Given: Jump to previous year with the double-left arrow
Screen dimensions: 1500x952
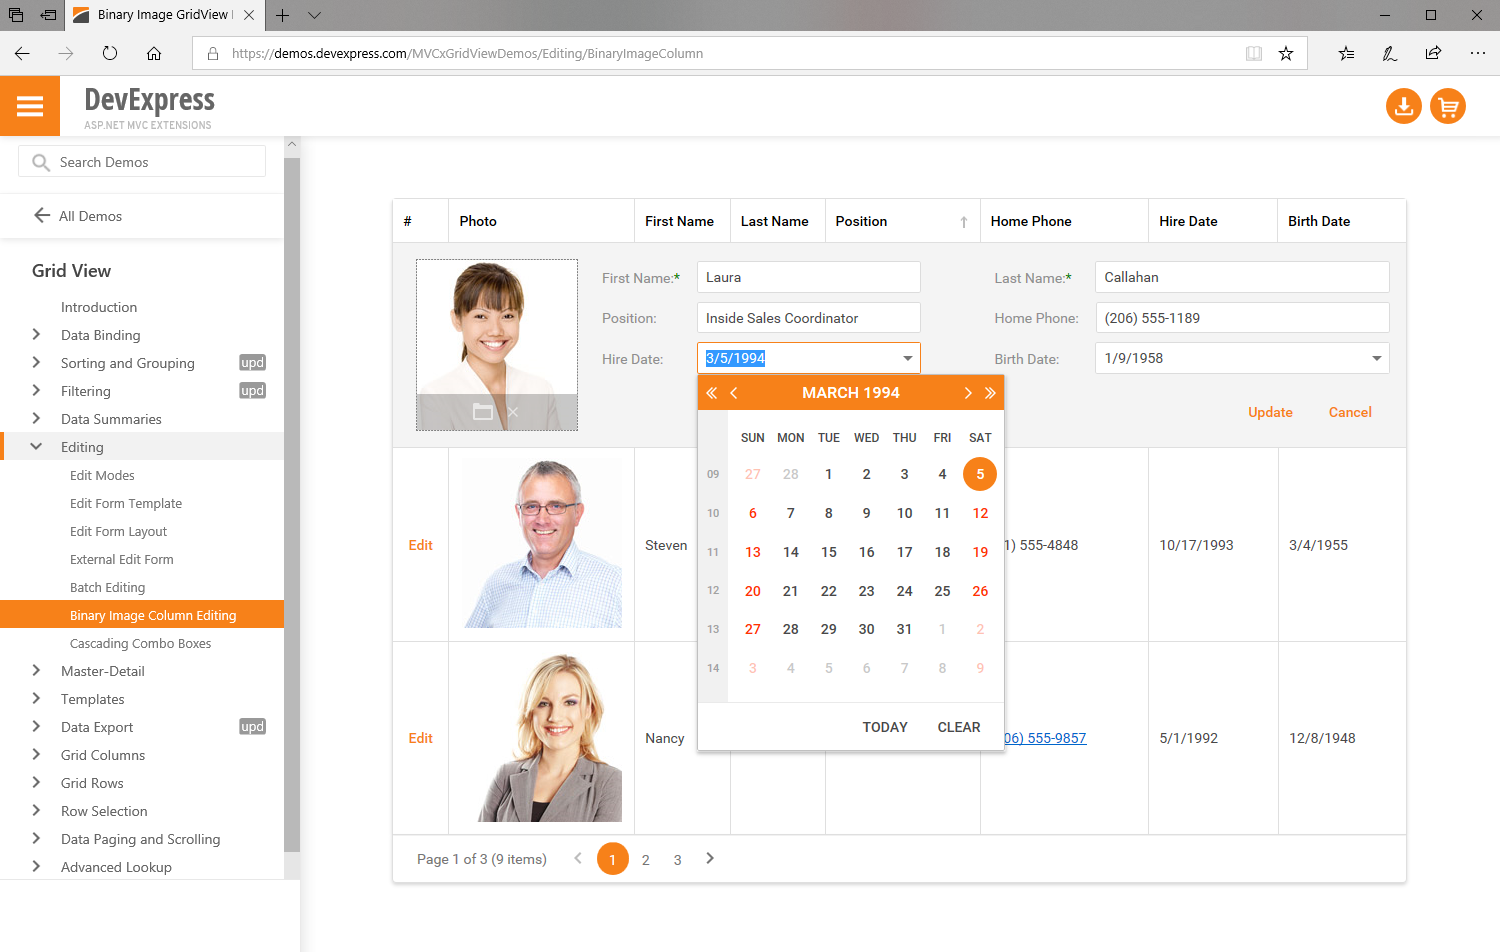Looking at the screenshot, I should click(x=711, y=392).
